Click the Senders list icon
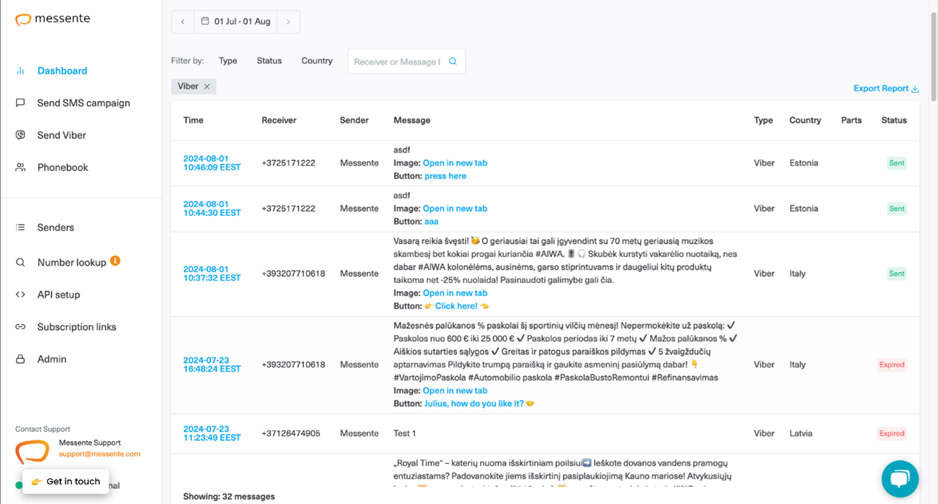 pyautogui.click(x=20, y=227)
